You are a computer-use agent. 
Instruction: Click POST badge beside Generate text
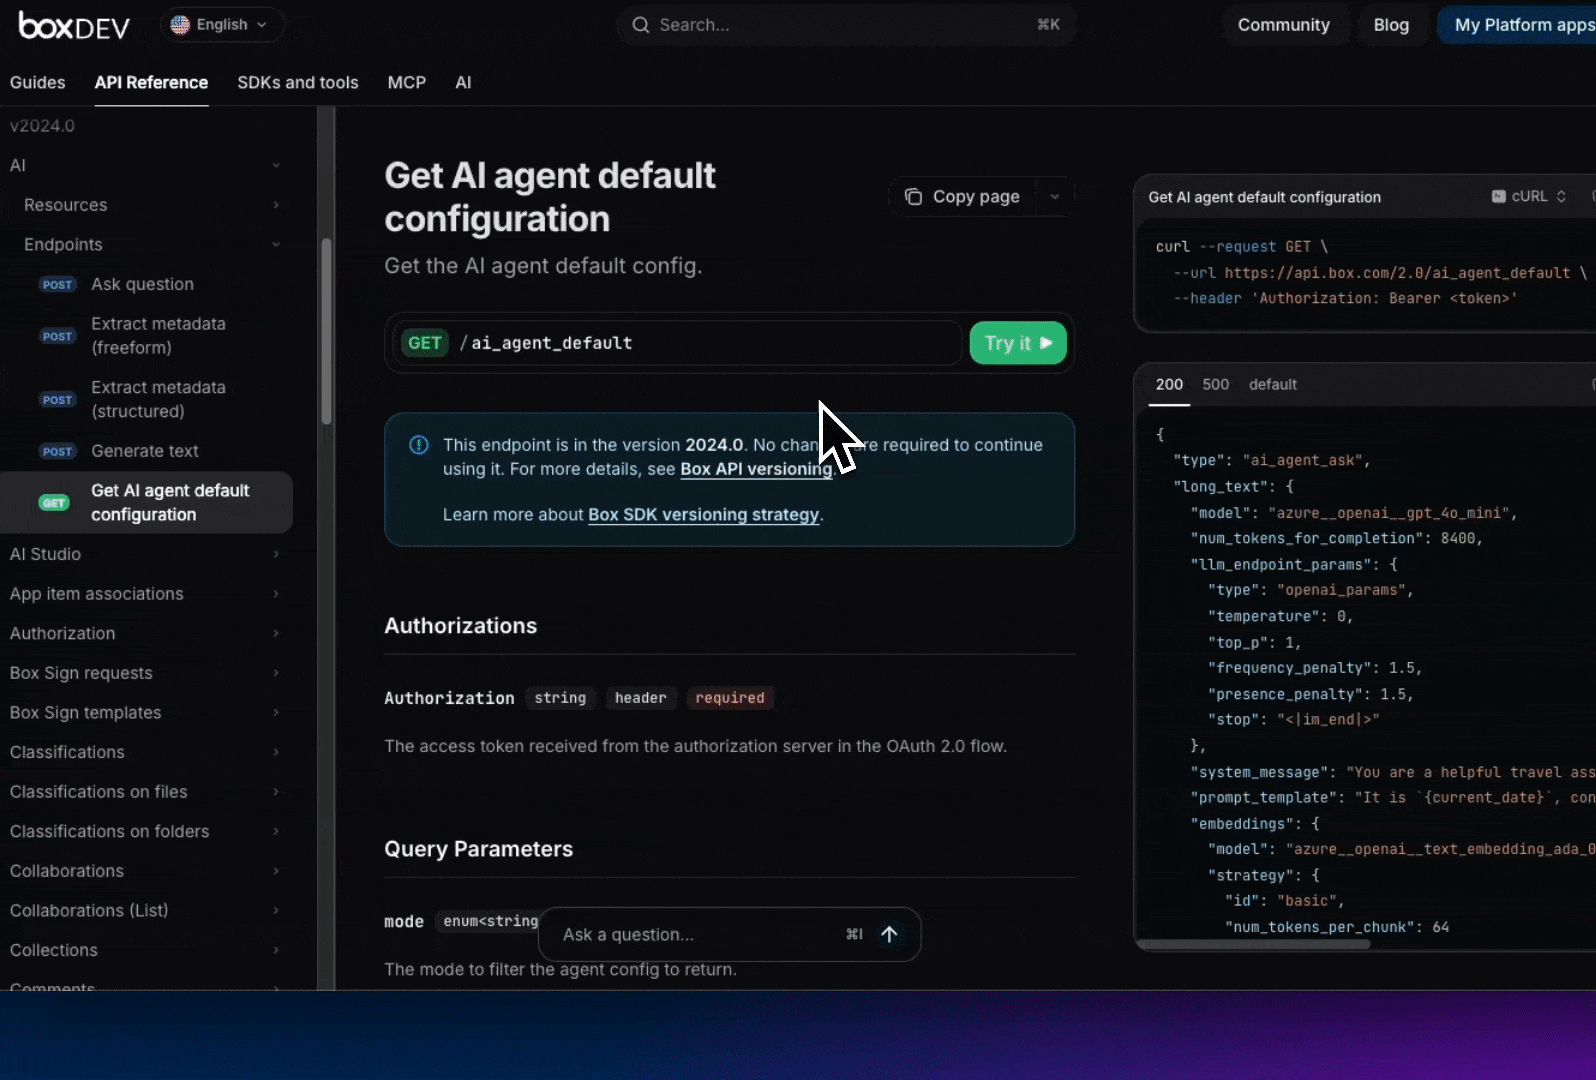[x=57, y=452]
